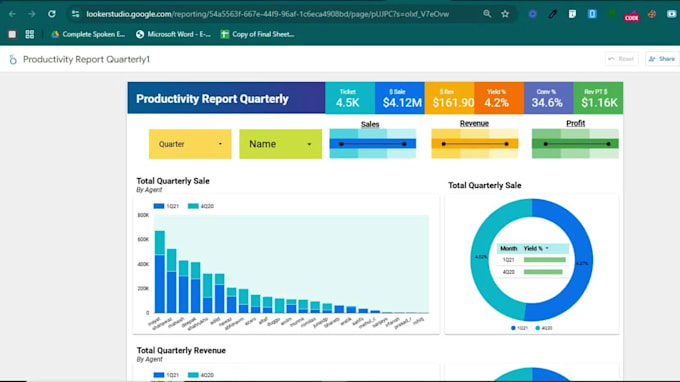680x382 pixels.
Task: Click the $ Rev $161.90 scorecard
Action: point(449,98)
